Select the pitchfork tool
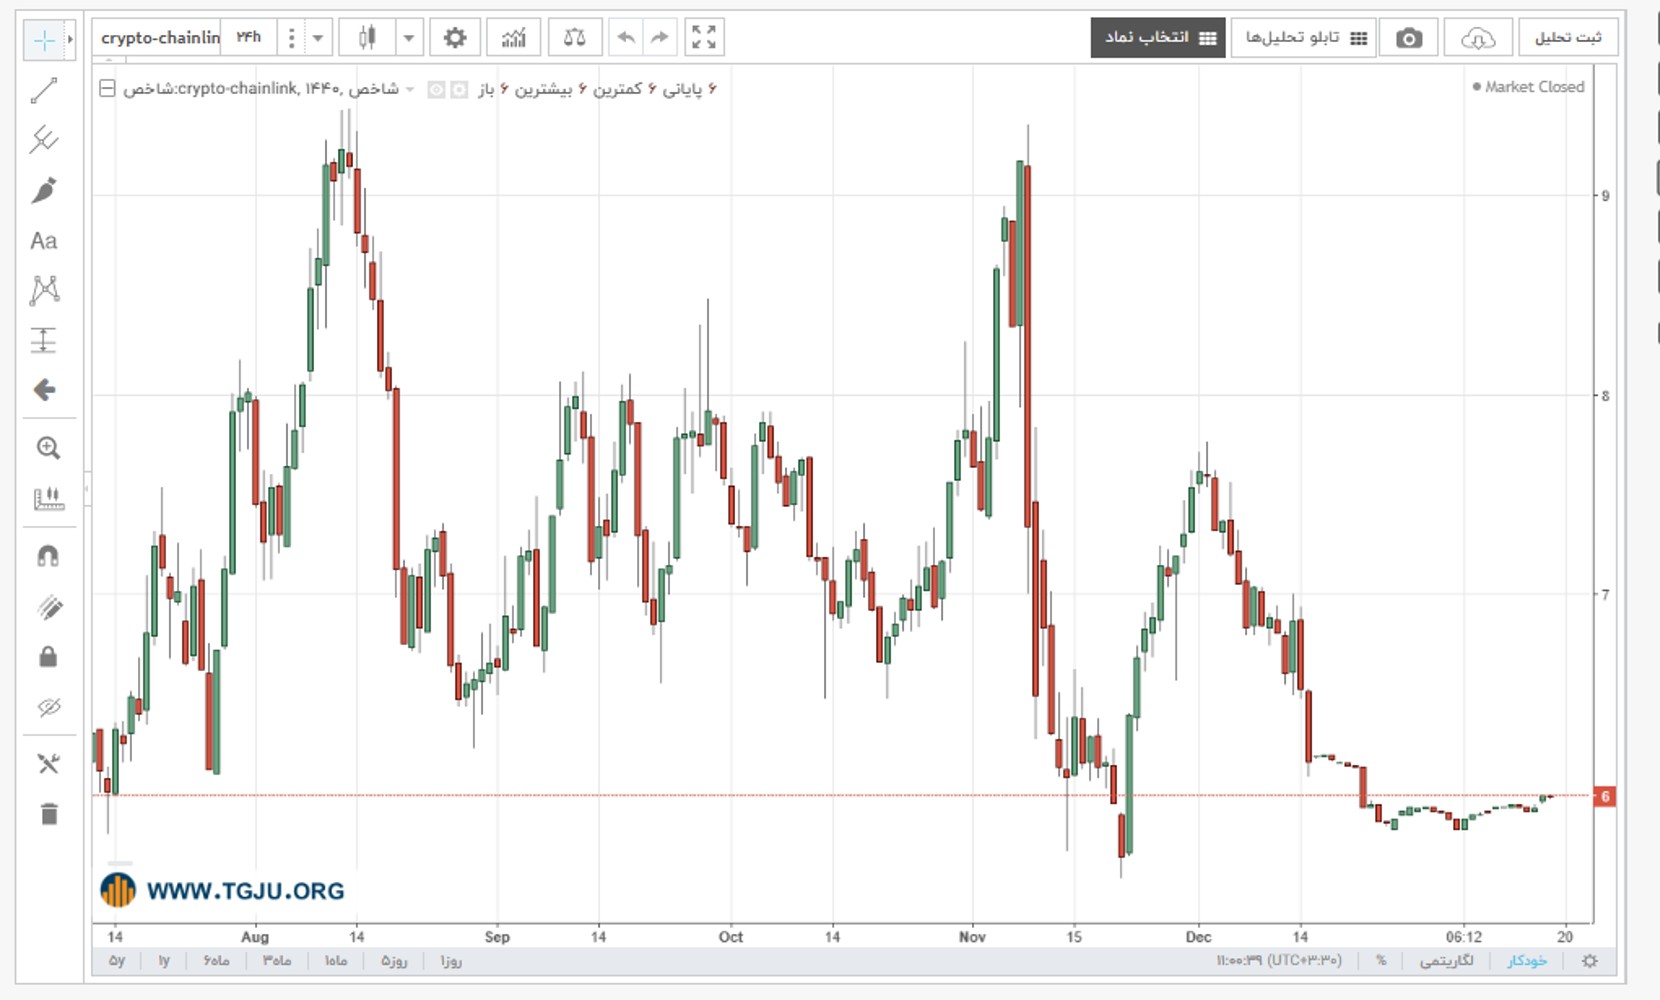Screen dimensions: 1660x1000 click(x=44, y=140)
